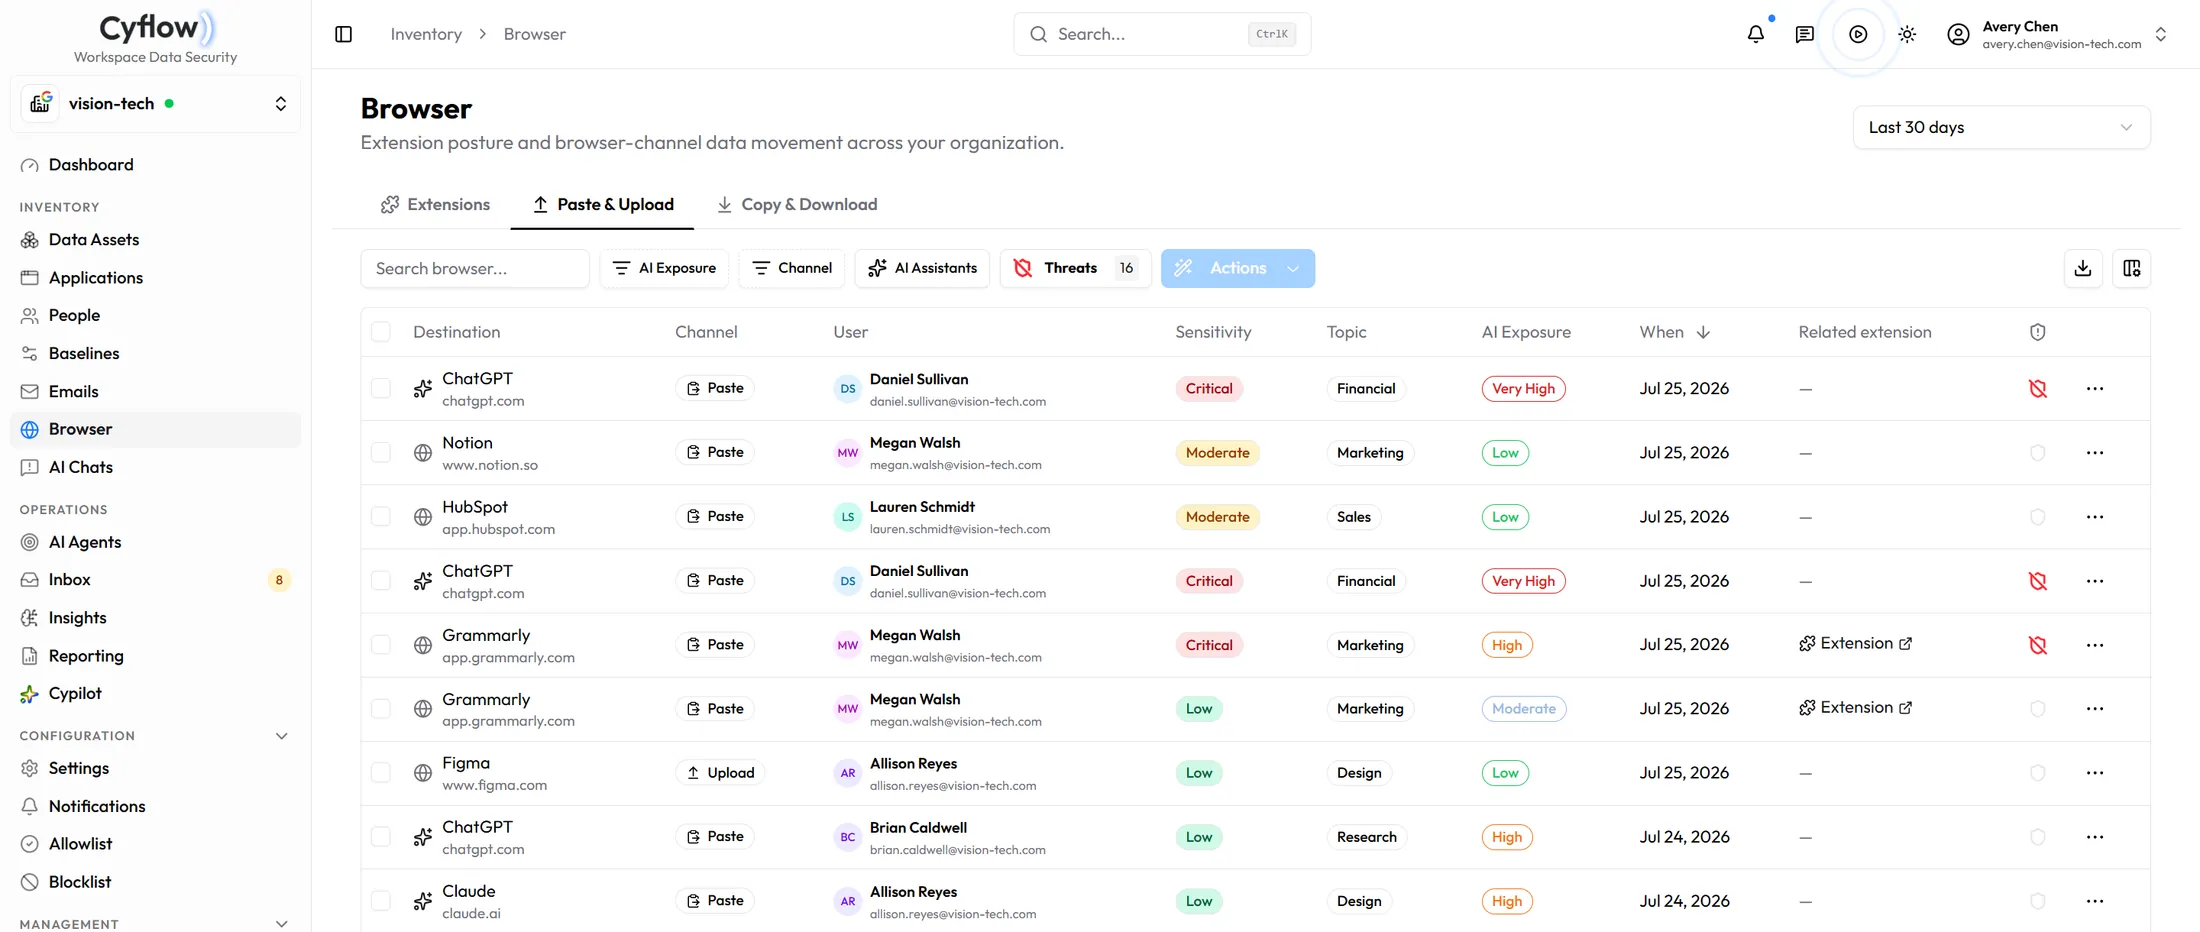Screen dimensions: 2200x932
Task: Toggle the sidebar panel icon
Action: pos(343,34)
